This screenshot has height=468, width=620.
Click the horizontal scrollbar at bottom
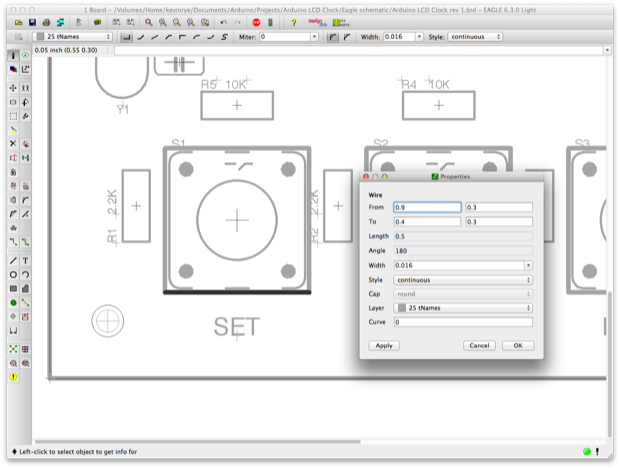[198, 442]
